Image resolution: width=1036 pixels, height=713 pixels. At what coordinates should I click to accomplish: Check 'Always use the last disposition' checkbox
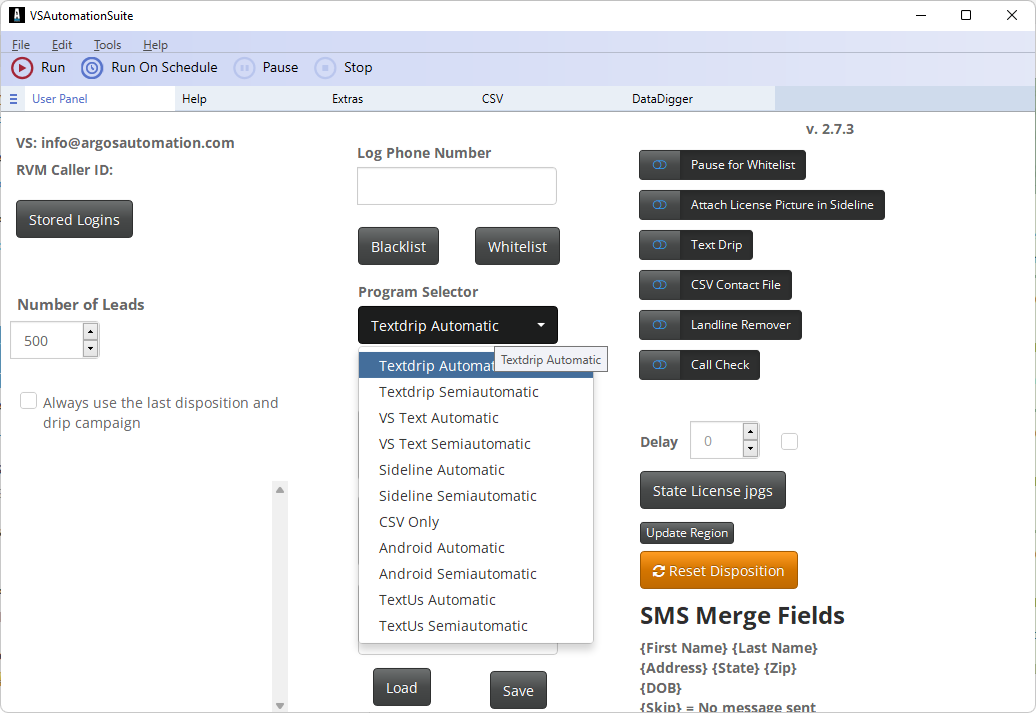(x=29, y=402)
